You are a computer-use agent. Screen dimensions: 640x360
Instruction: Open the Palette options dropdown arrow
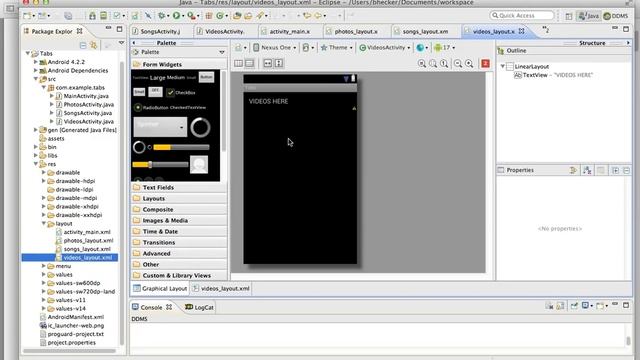[x=222, y=52]
